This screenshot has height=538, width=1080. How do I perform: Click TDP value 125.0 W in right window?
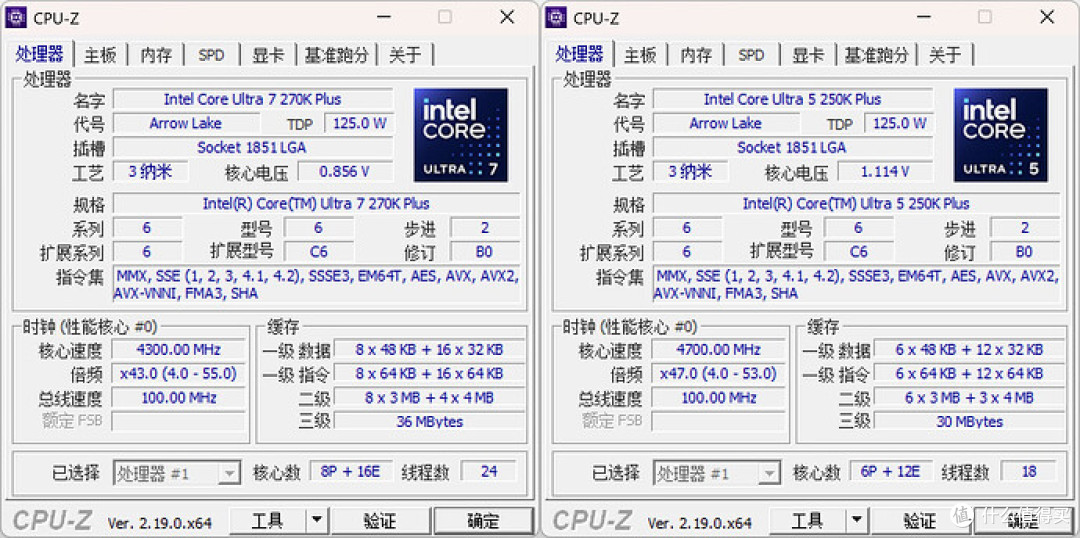coord(900,123)
